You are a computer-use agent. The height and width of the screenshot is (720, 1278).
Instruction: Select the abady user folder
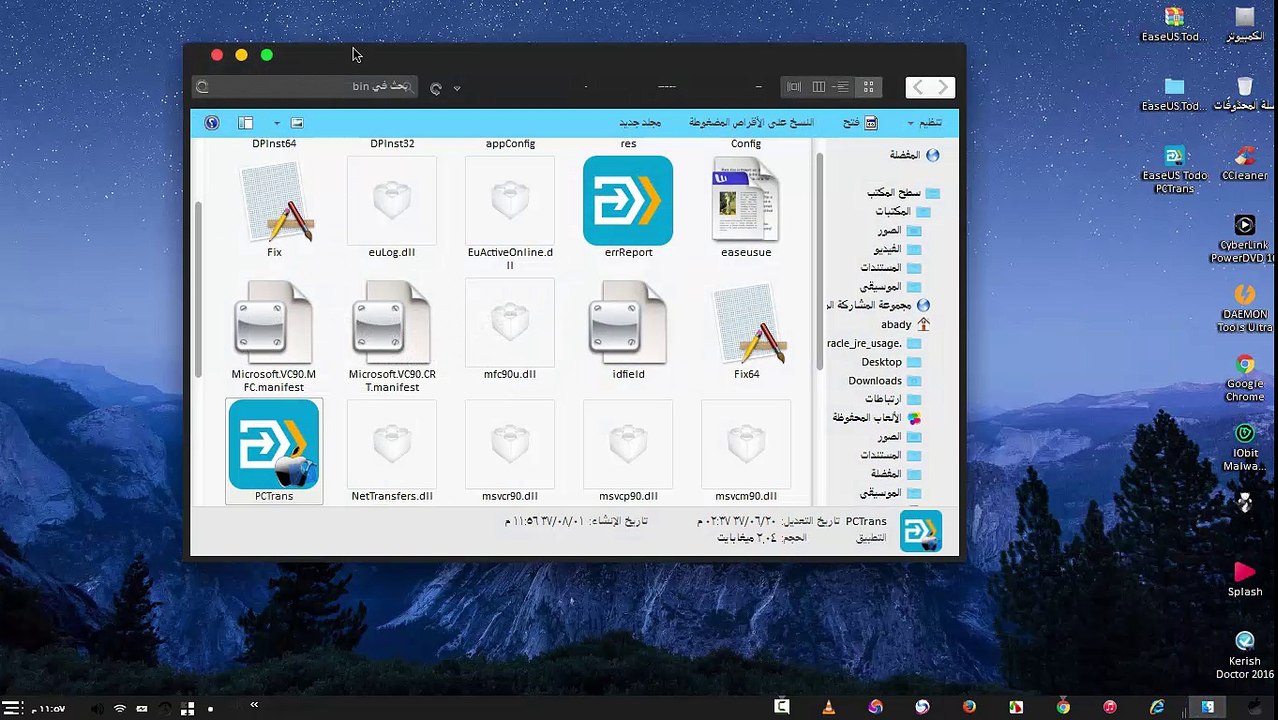[x=905, y=324]
